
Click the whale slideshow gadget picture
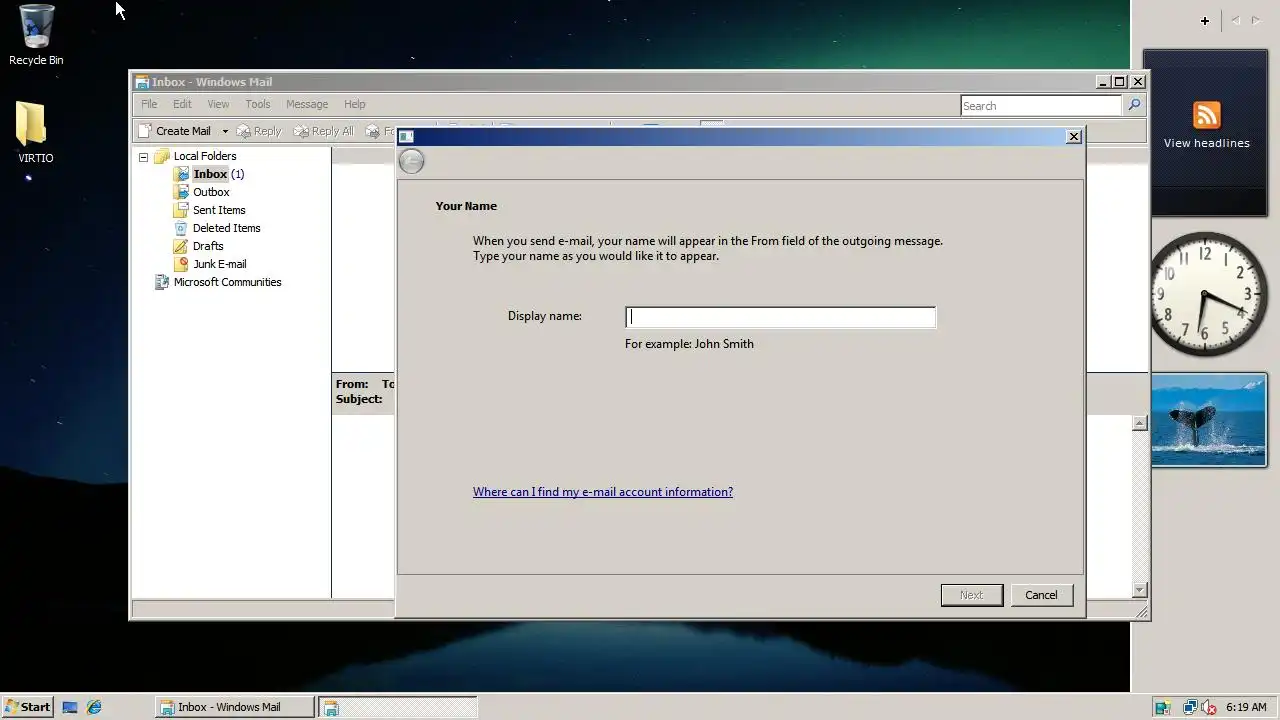[x=1209, y=420]
